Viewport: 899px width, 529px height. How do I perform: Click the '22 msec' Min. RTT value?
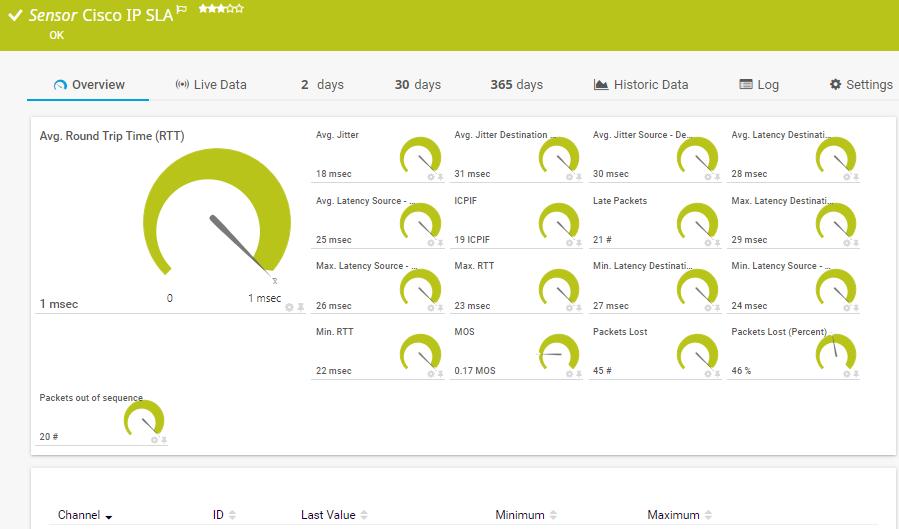coord(334,371)
